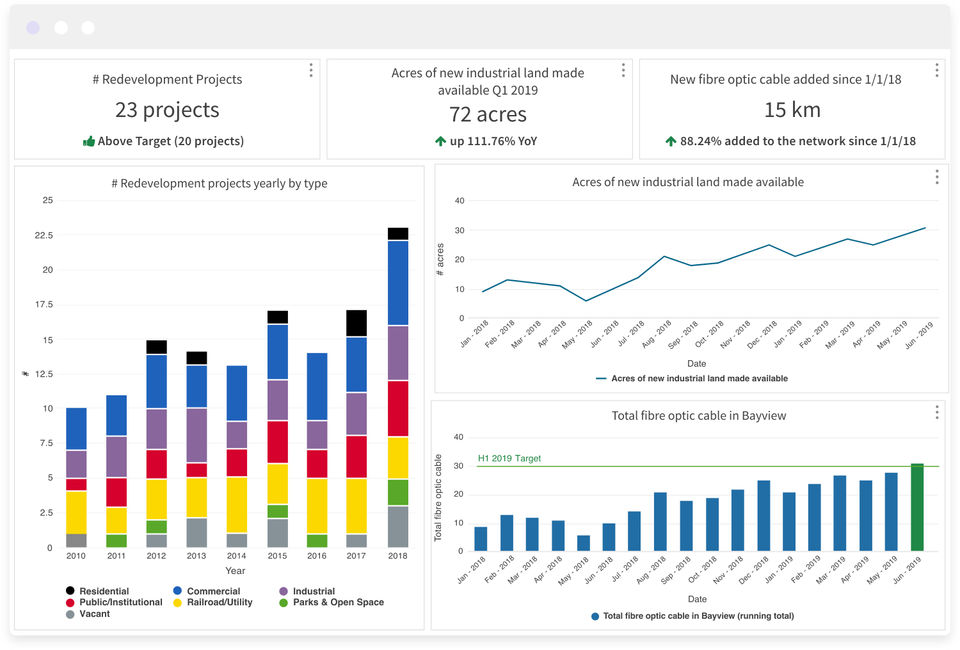This screenshot has height=650, width=960.
Task: Click the 'Year' axis label of stacked chart
Action: [x=235, y=570]
